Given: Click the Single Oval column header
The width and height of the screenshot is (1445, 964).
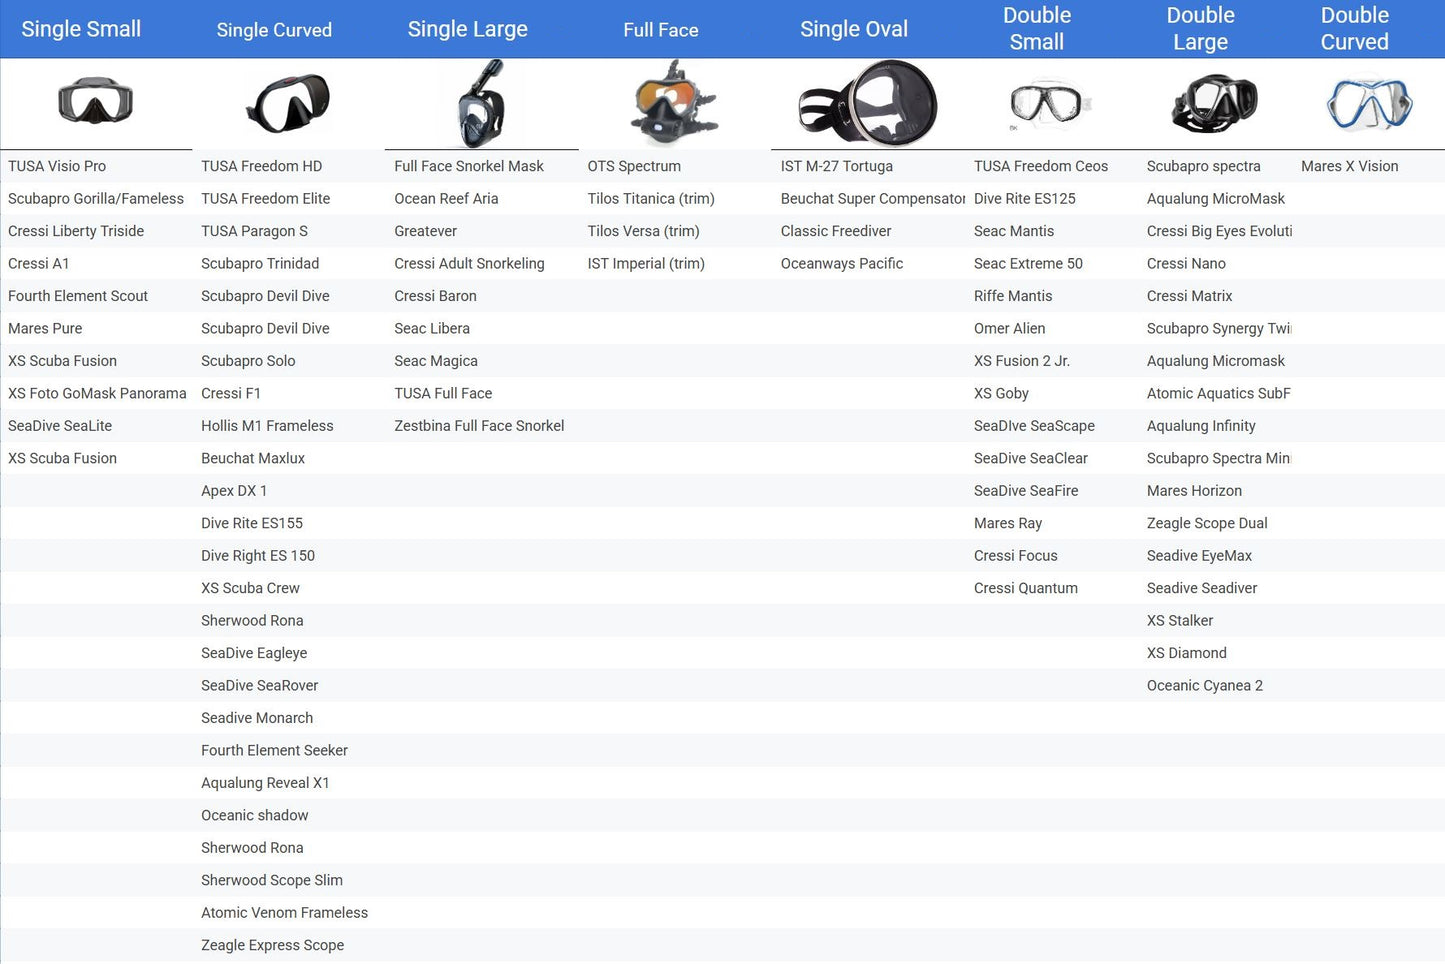Looking at the screenshot, I should pos(853,29).
